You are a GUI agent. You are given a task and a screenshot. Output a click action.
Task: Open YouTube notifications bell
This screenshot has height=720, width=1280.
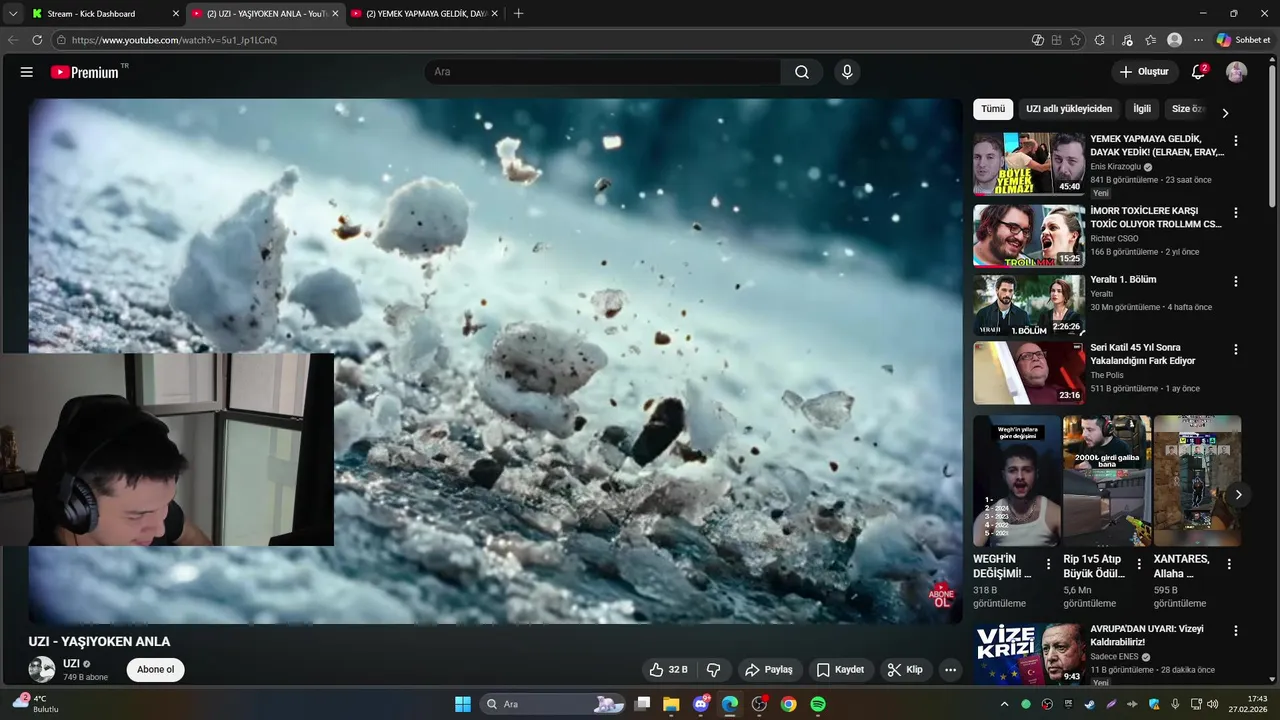pyautogui.click(x=1198, y=72)
